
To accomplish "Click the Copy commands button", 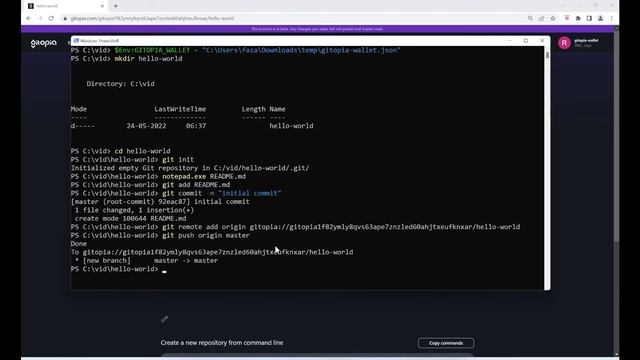I will point(446,343).
